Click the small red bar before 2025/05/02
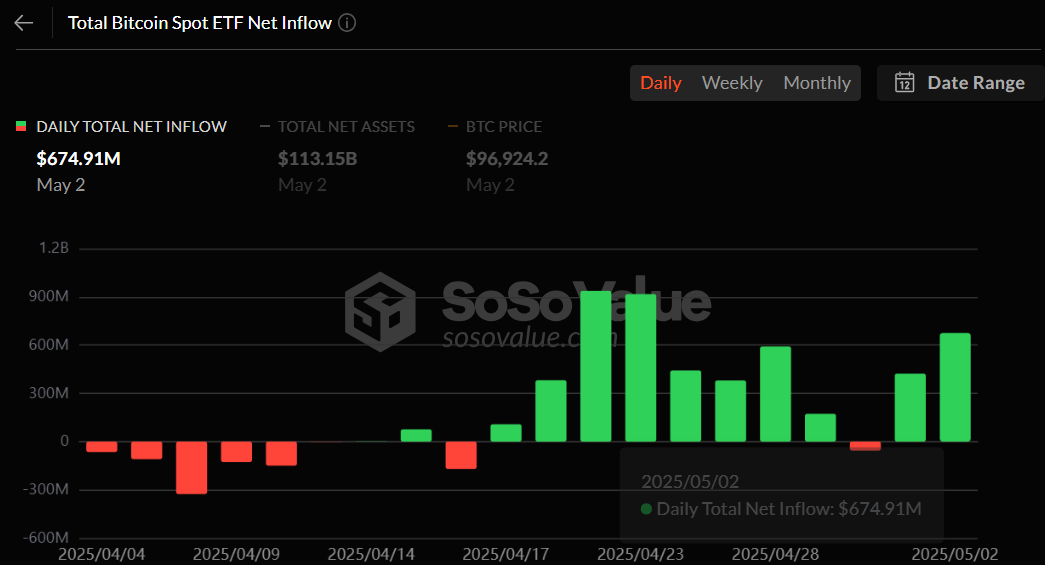This screenshot has height=565, width=1045. (x=865, y=445)
